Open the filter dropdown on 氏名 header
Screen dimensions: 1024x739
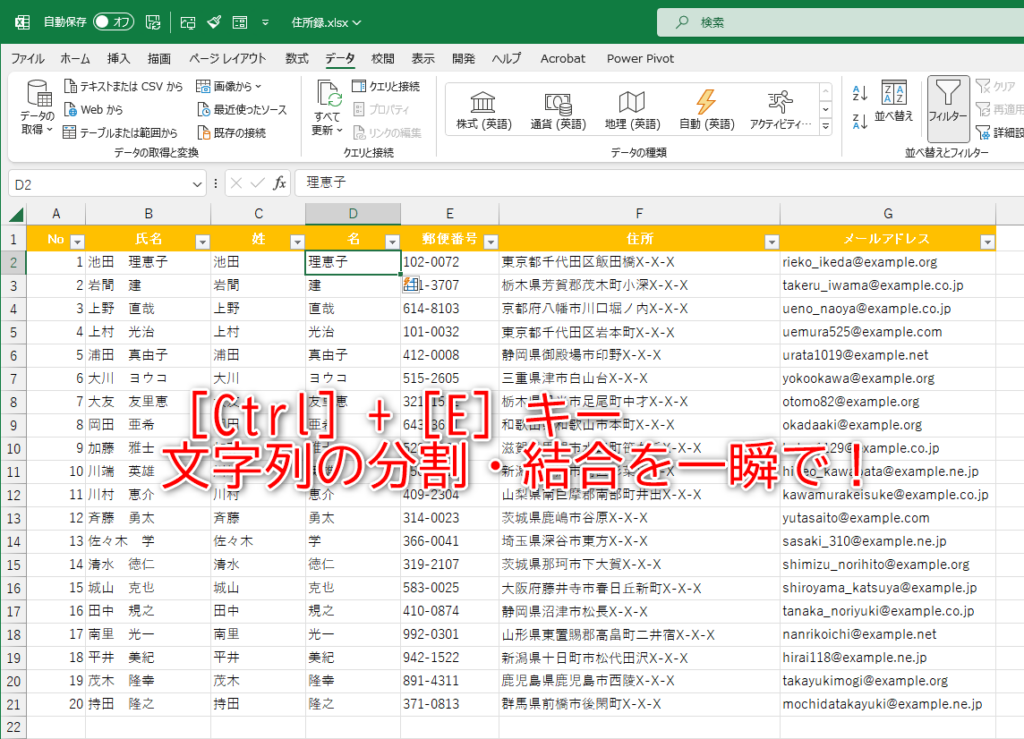point(201,241)
